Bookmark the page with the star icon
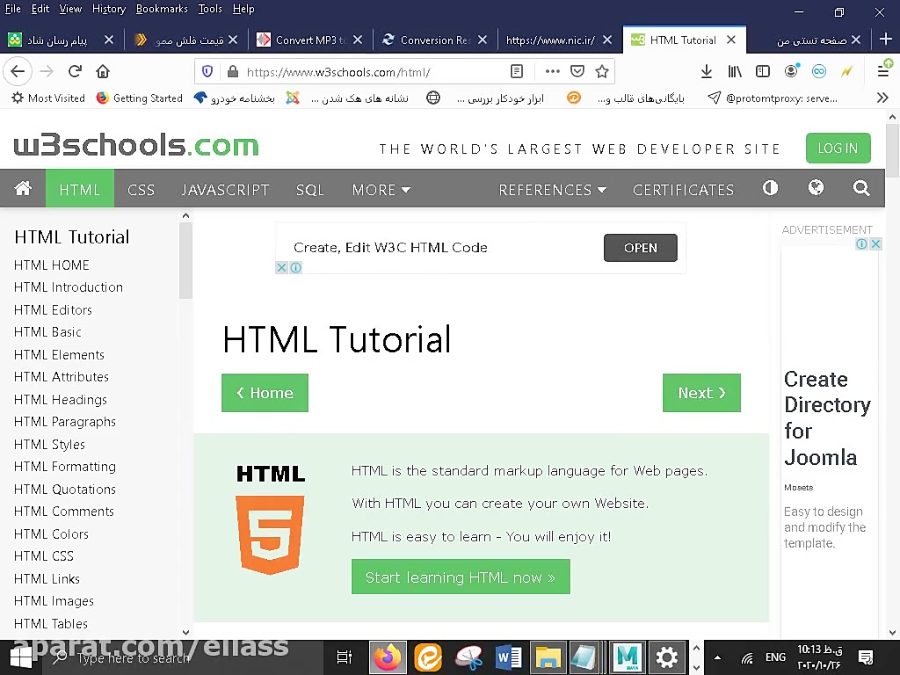Screen dimensions: 900x675 600,72
